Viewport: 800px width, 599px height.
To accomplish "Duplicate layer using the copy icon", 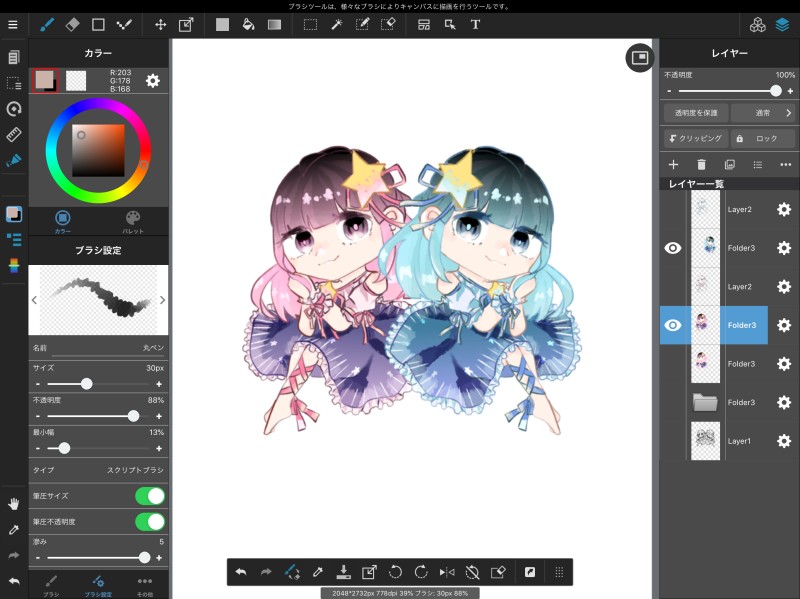I will click(730, 164).
